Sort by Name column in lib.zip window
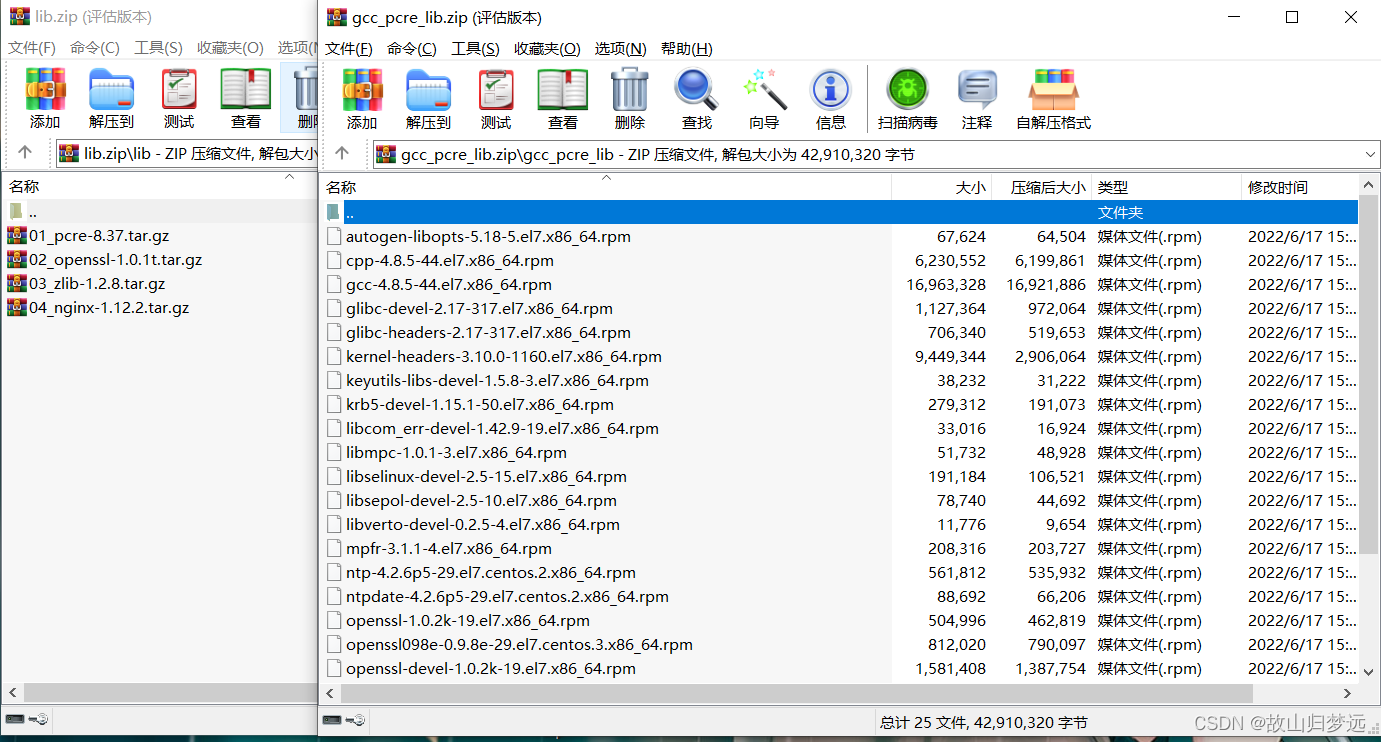Screen dimensions: 1381x742 click(160, 186)
